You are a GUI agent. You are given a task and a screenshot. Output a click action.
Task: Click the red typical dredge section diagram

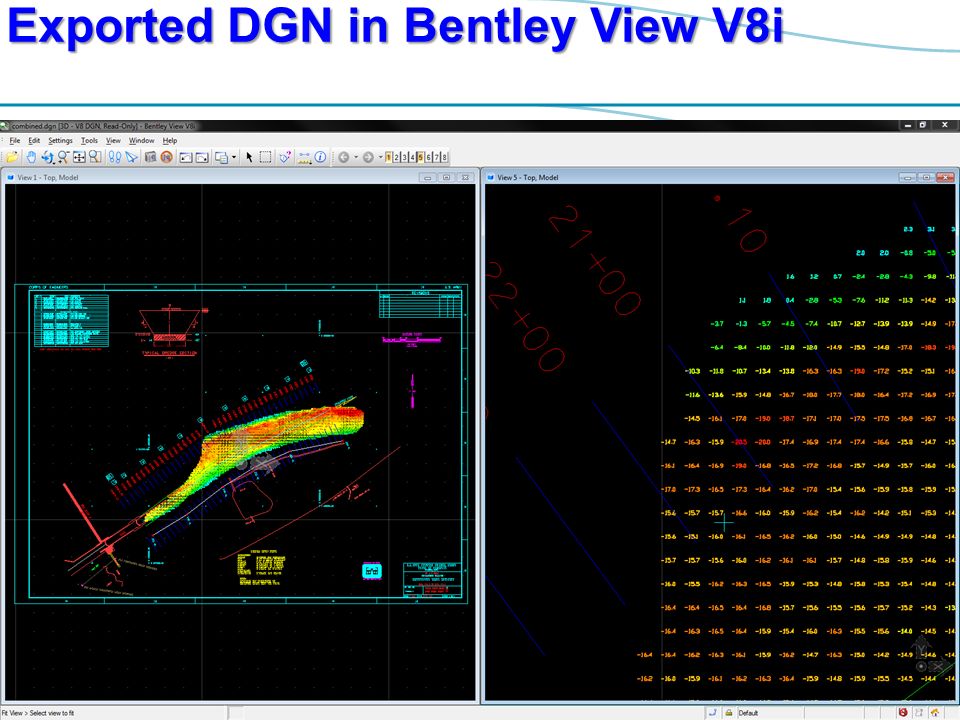pyautogui.click(x=171, y=331)
